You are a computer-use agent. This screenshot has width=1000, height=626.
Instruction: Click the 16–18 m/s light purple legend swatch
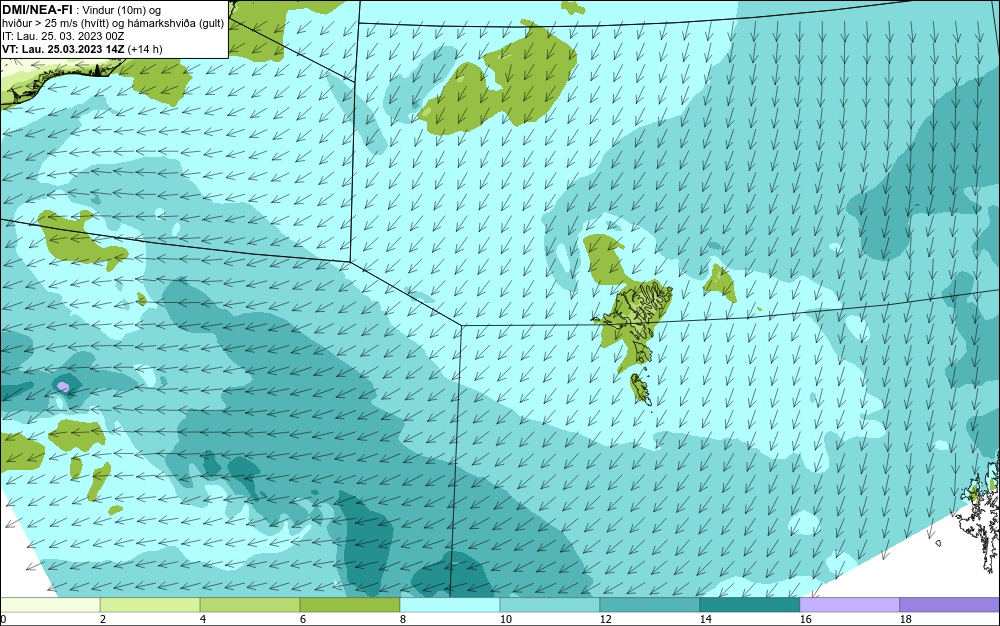pos(849,604)
